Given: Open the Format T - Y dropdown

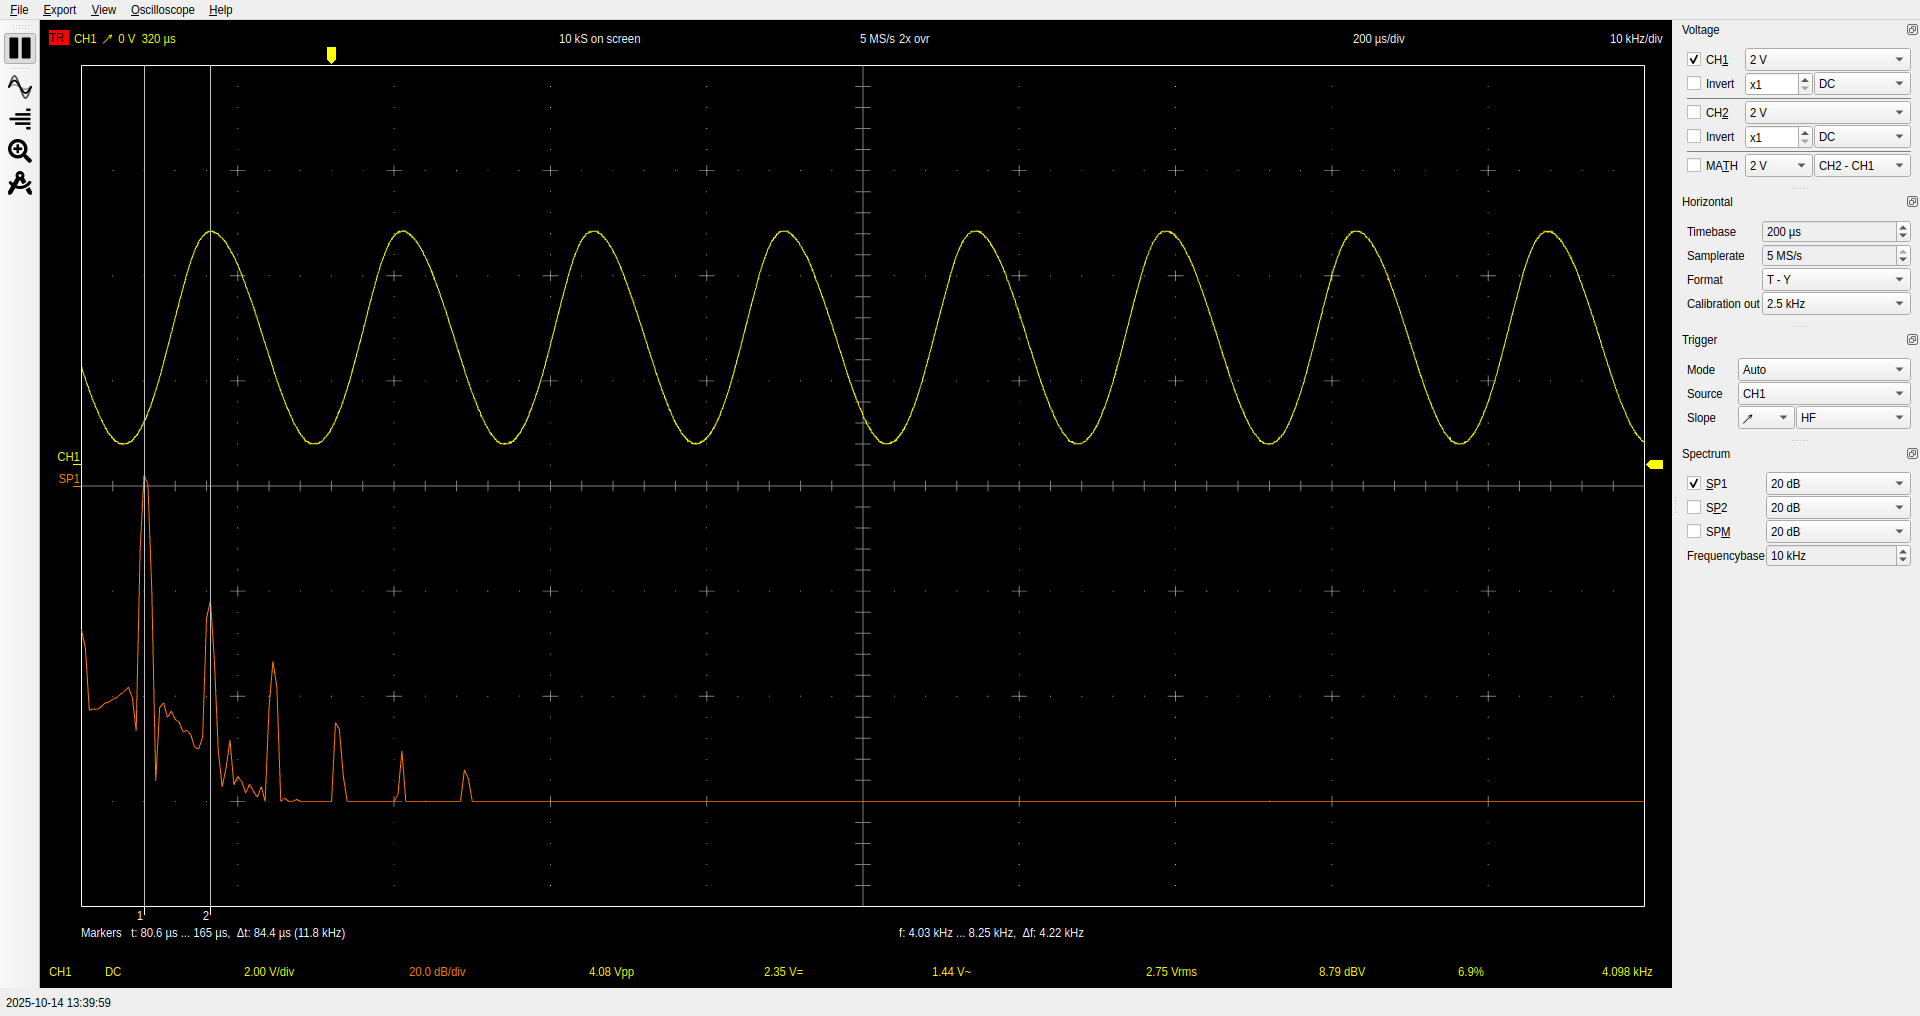Looking at the screenshot, I should click(1835, 280).
